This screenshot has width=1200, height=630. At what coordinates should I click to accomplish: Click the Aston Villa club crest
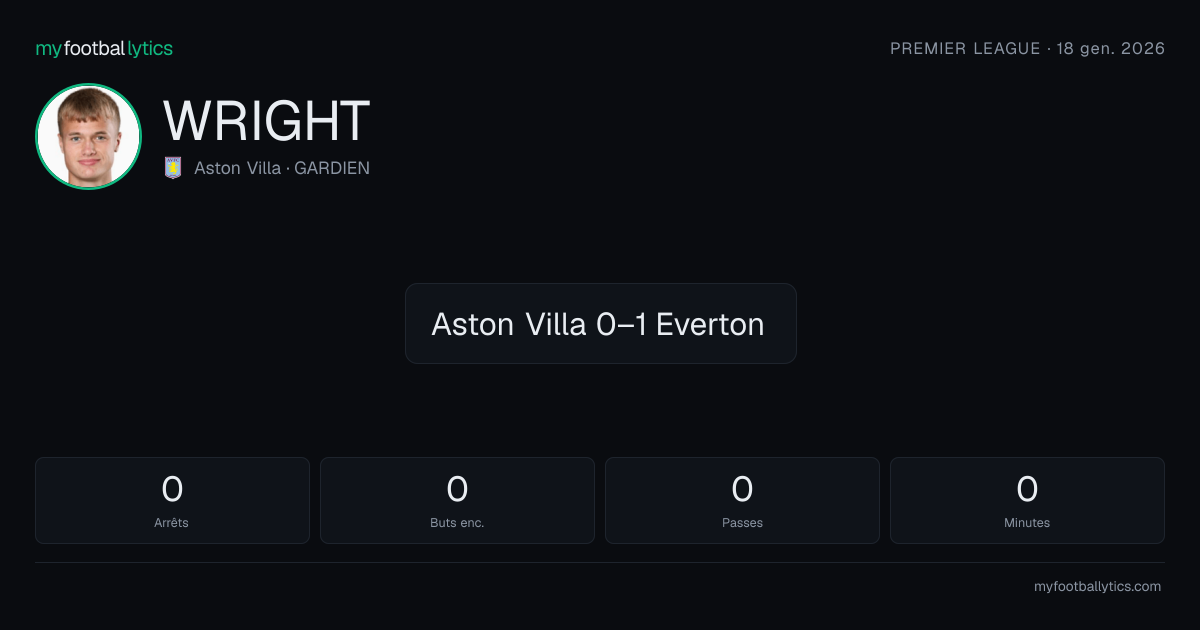click(173, 168)
